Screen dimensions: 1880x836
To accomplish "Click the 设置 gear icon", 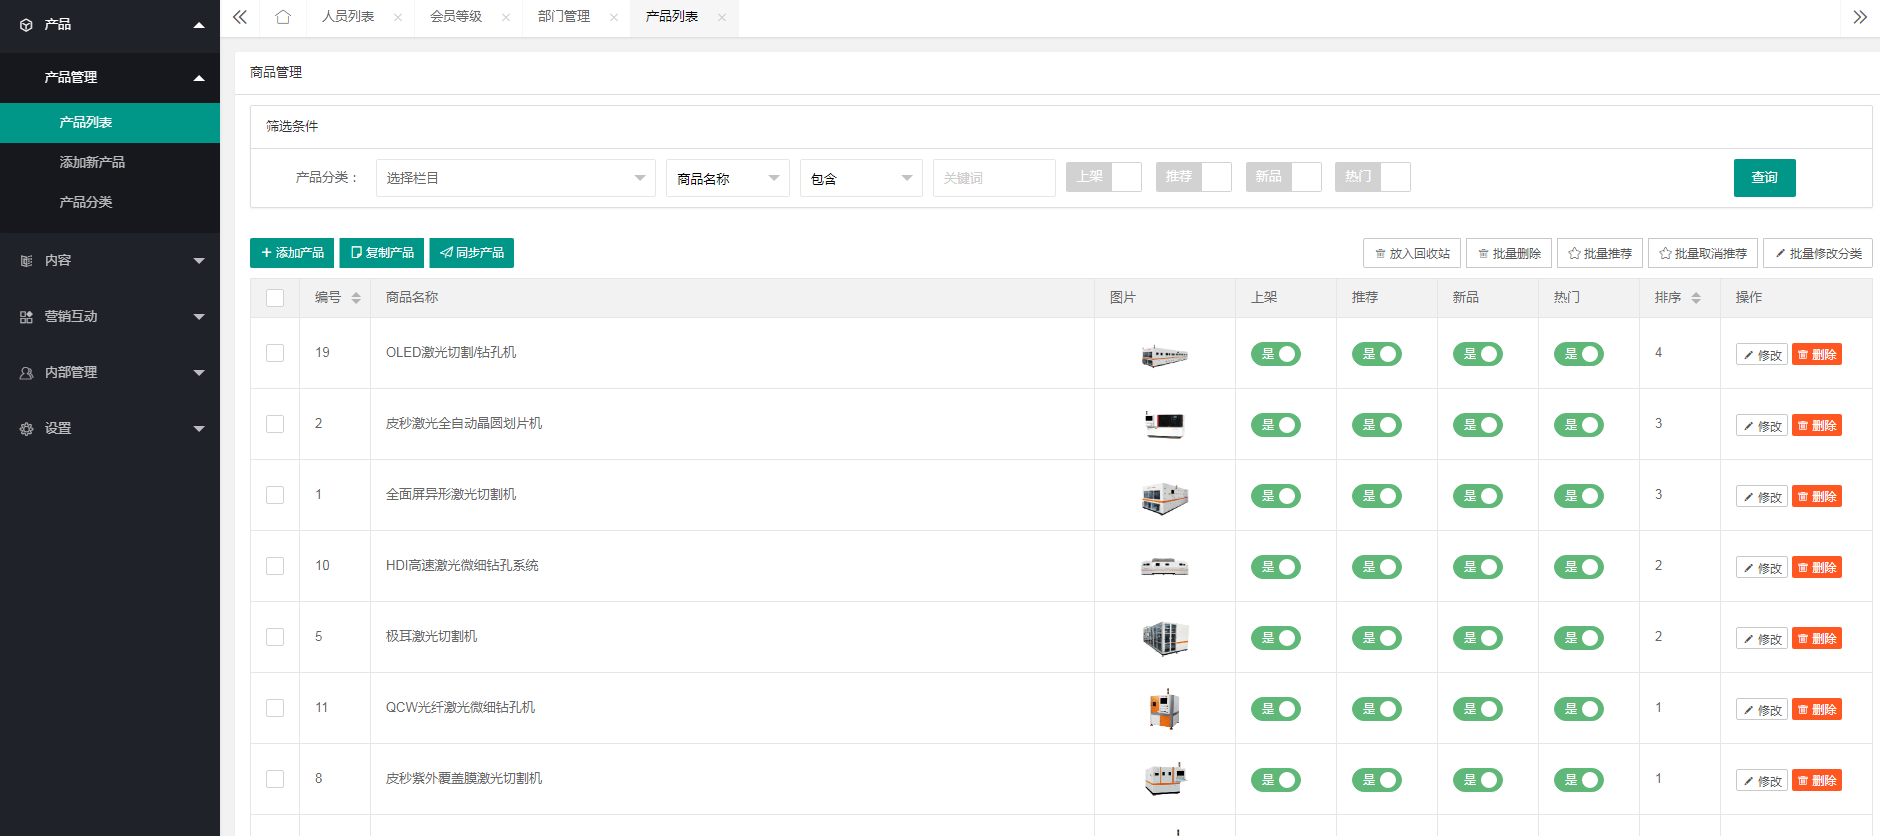I will 26,429.
